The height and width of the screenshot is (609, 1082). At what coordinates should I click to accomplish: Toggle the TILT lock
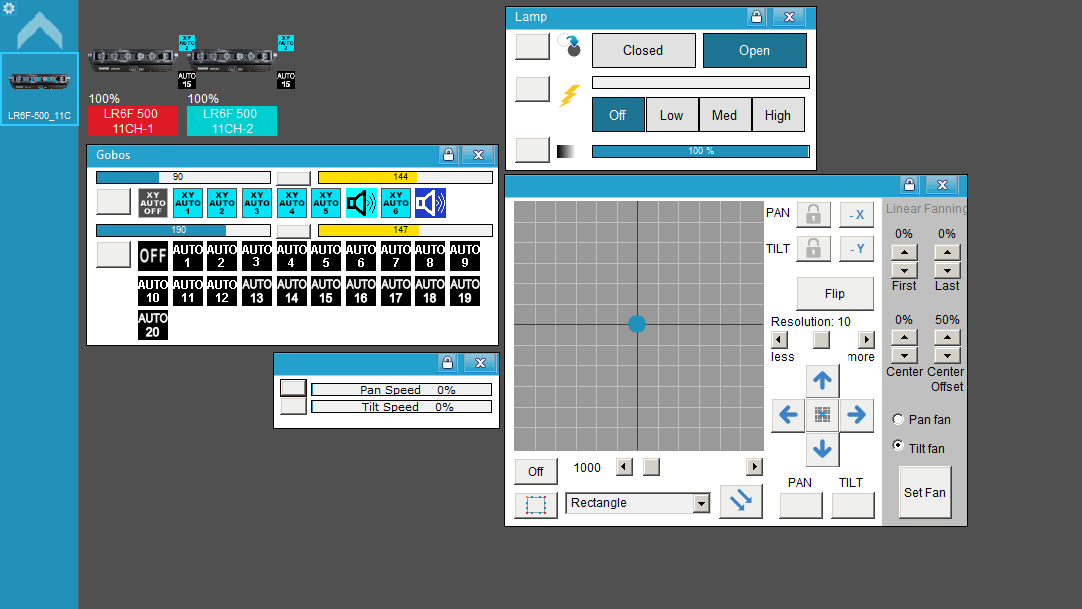pyautogui.click(x=813, y=249)
